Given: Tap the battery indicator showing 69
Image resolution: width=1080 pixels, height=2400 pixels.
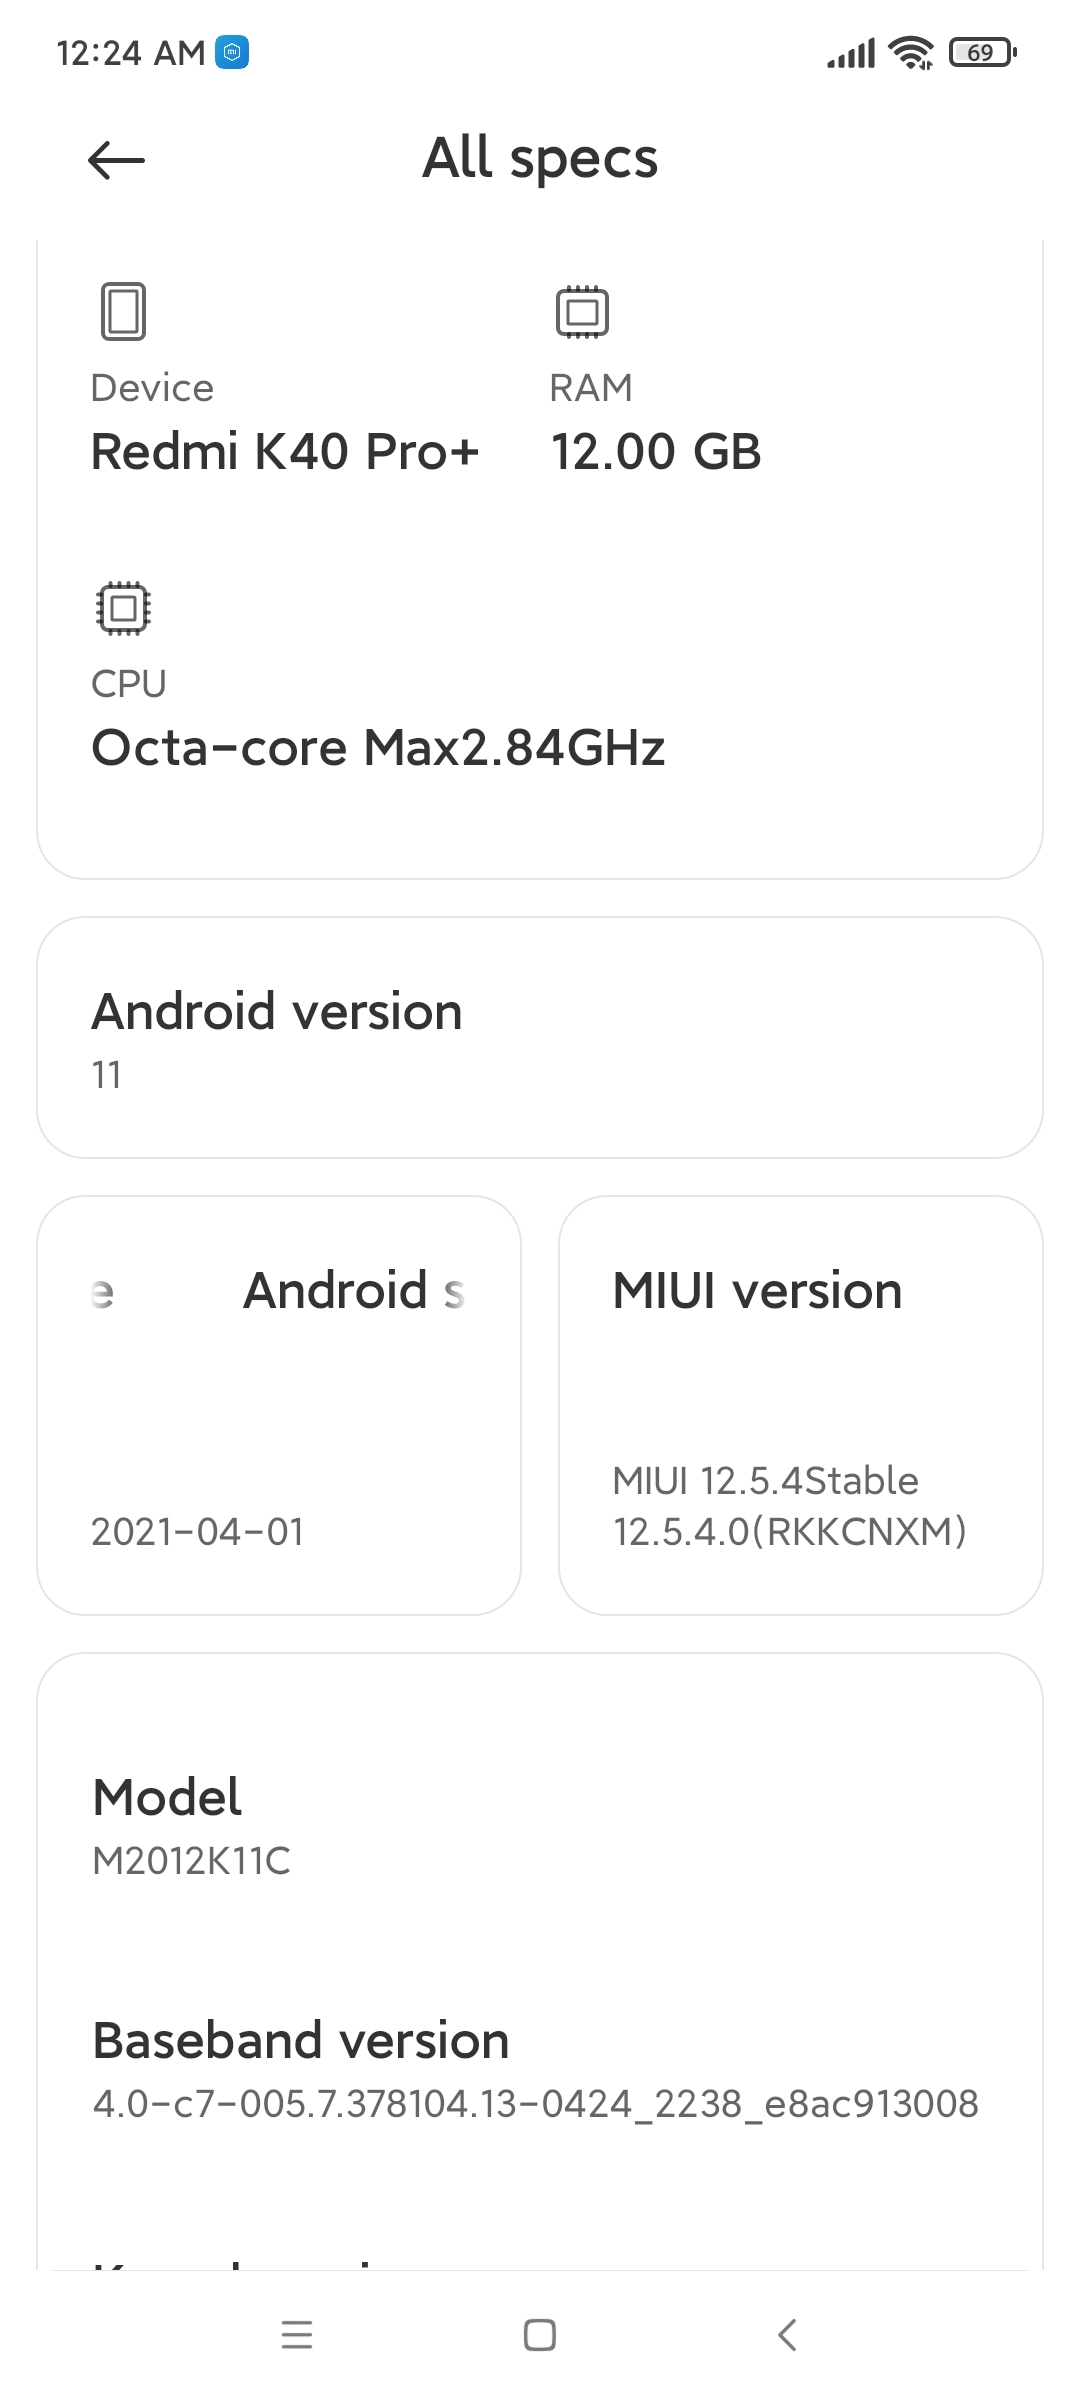Looking at the screenshot, I should (x=983, y=52).
